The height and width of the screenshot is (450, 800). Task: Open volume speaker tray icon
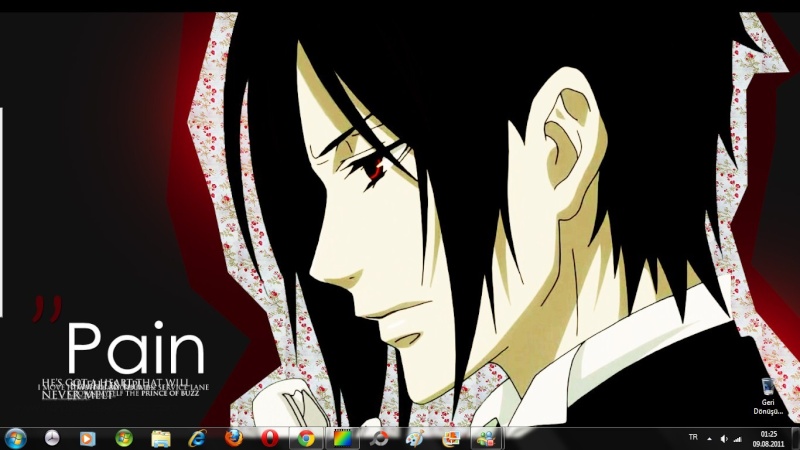pos(724,439)
